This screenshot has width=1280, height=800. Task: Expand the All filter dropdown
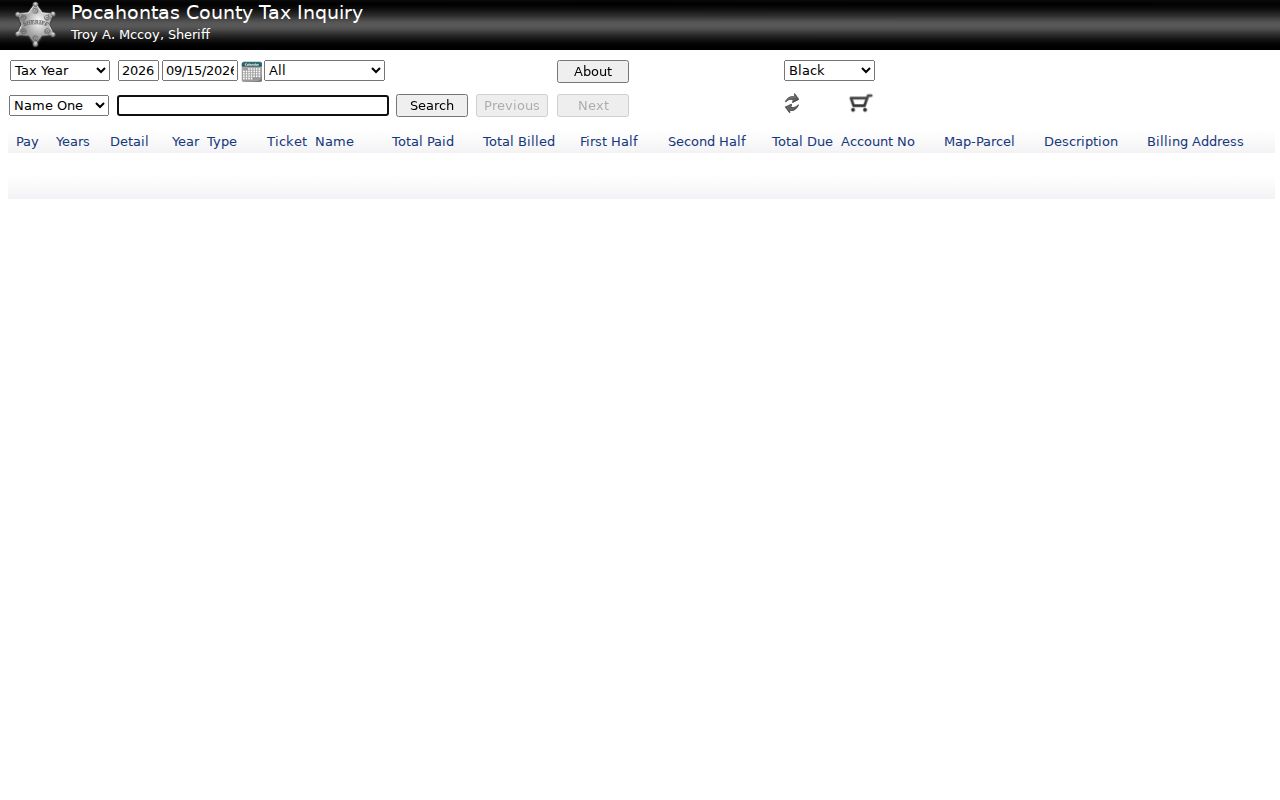coord(324,70)
